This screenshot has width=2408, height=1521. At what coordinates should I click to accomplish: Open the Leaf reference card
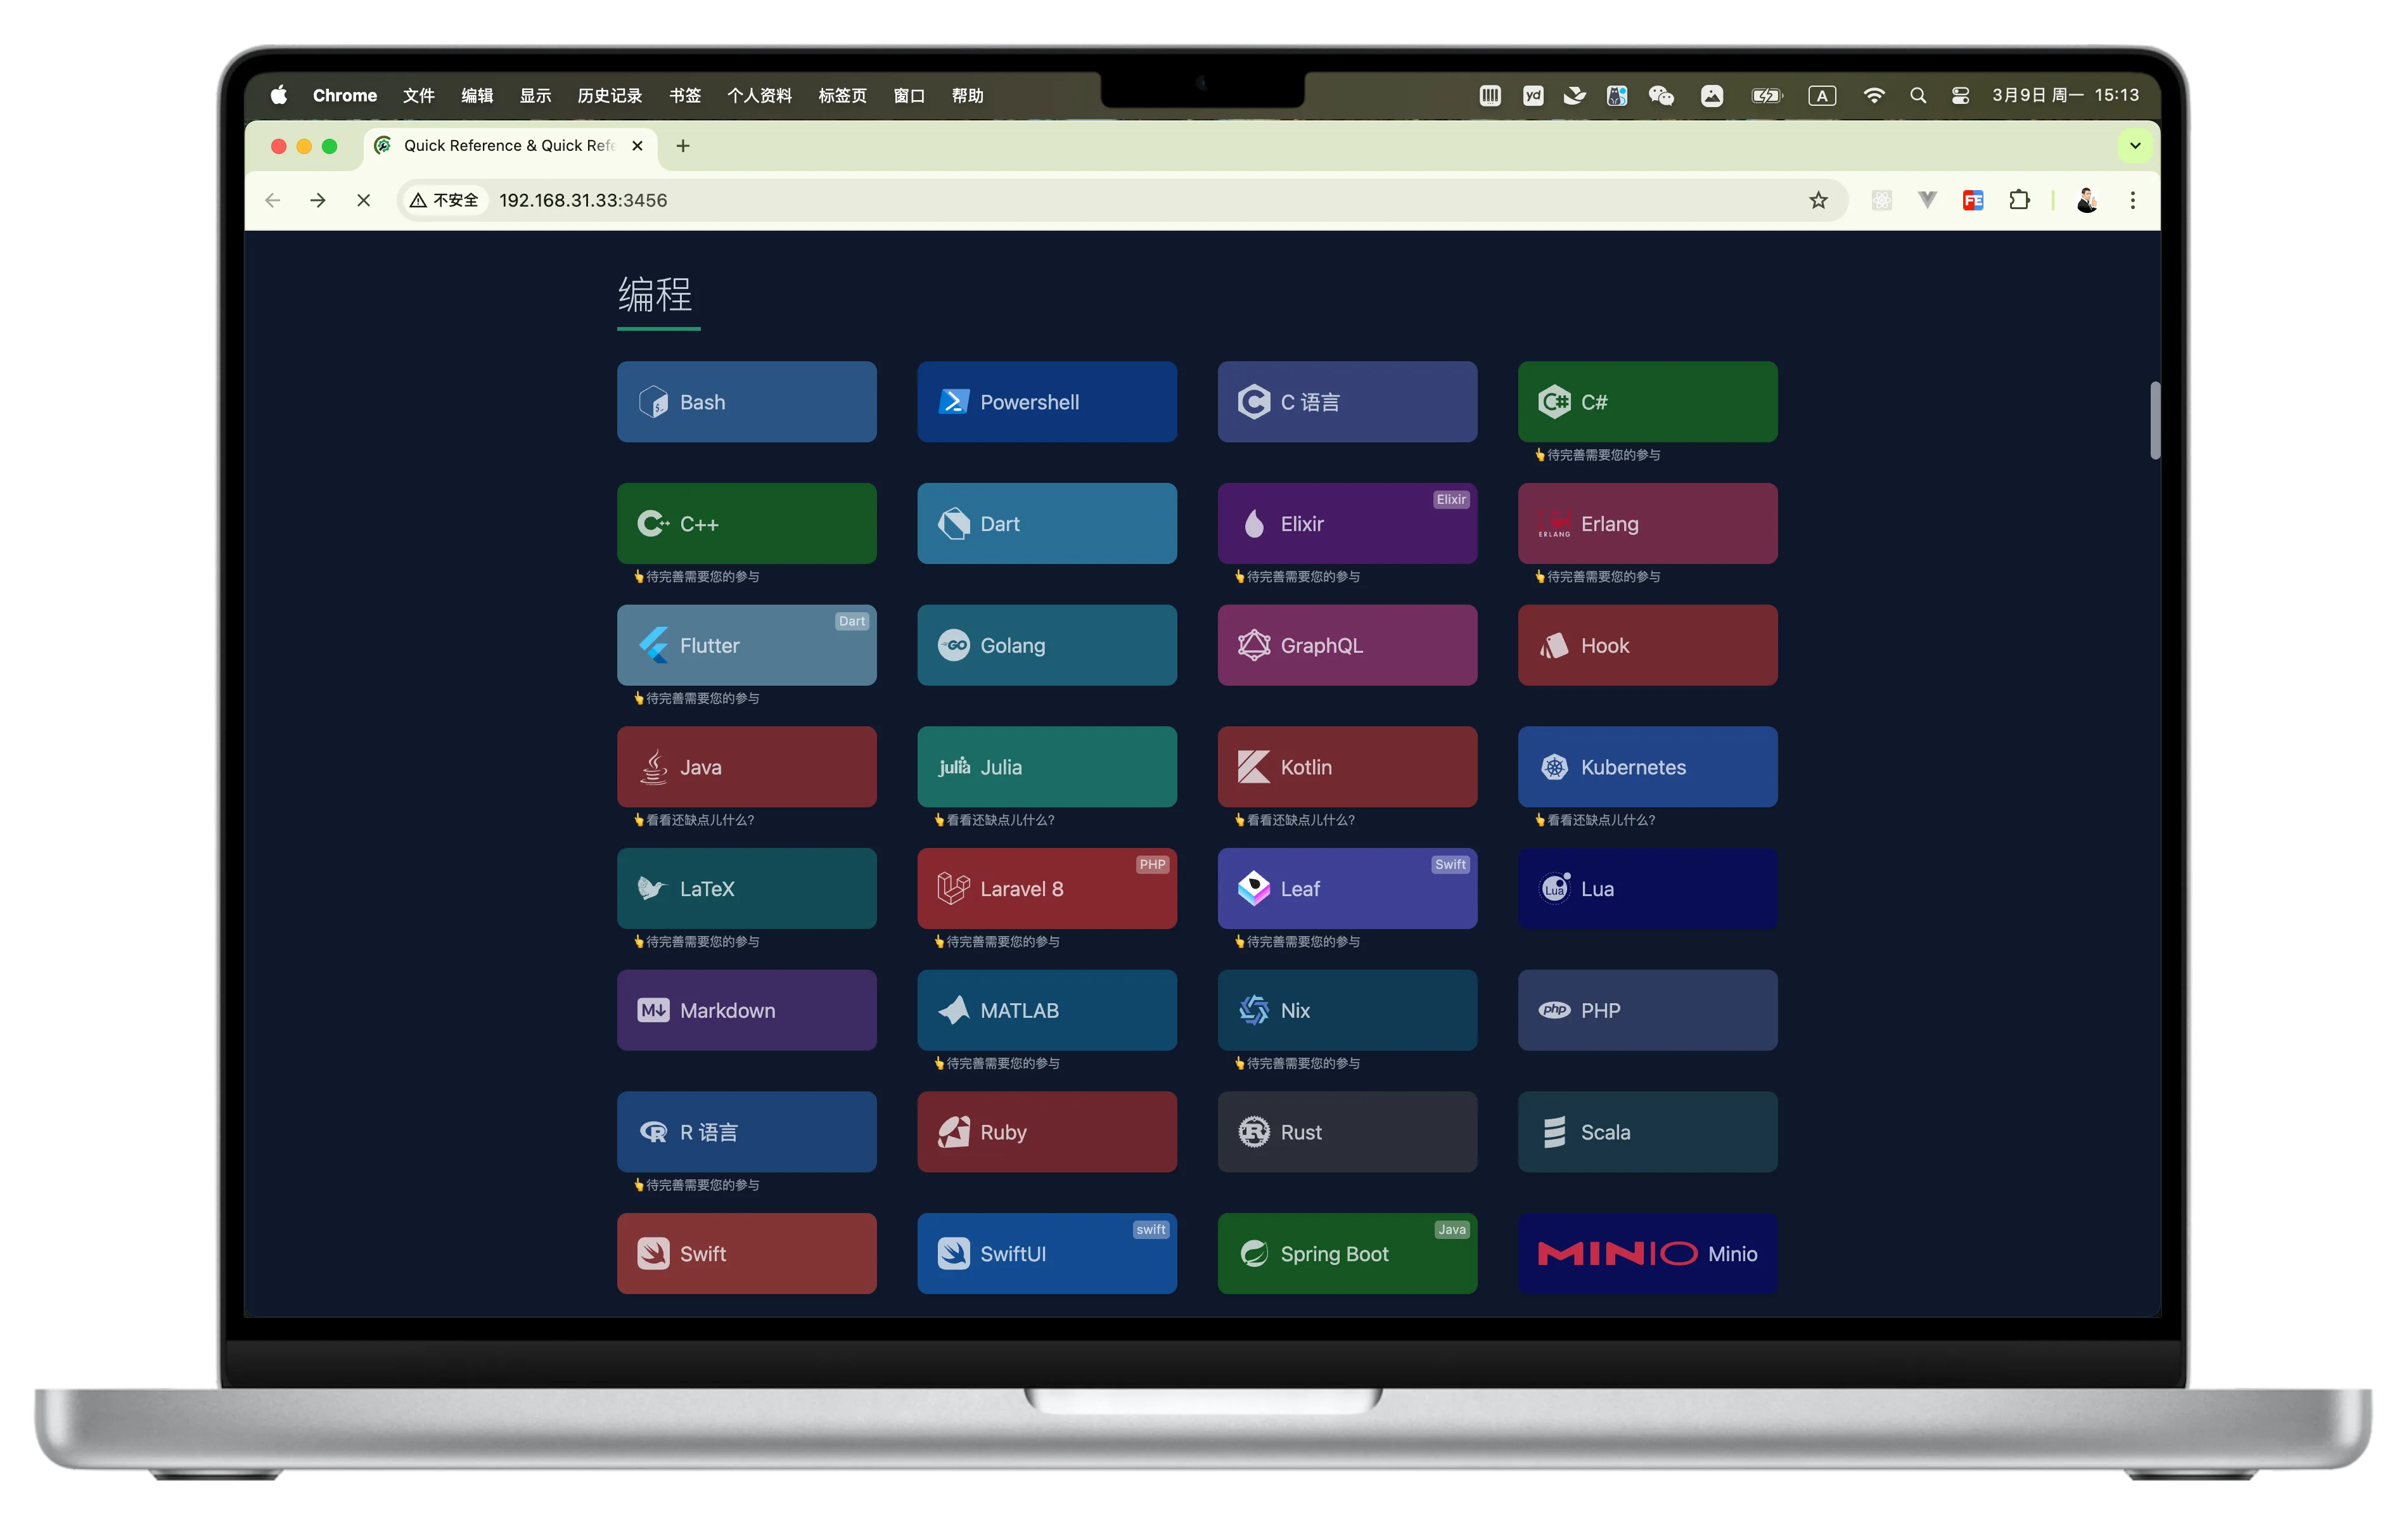coord(1347,889)
